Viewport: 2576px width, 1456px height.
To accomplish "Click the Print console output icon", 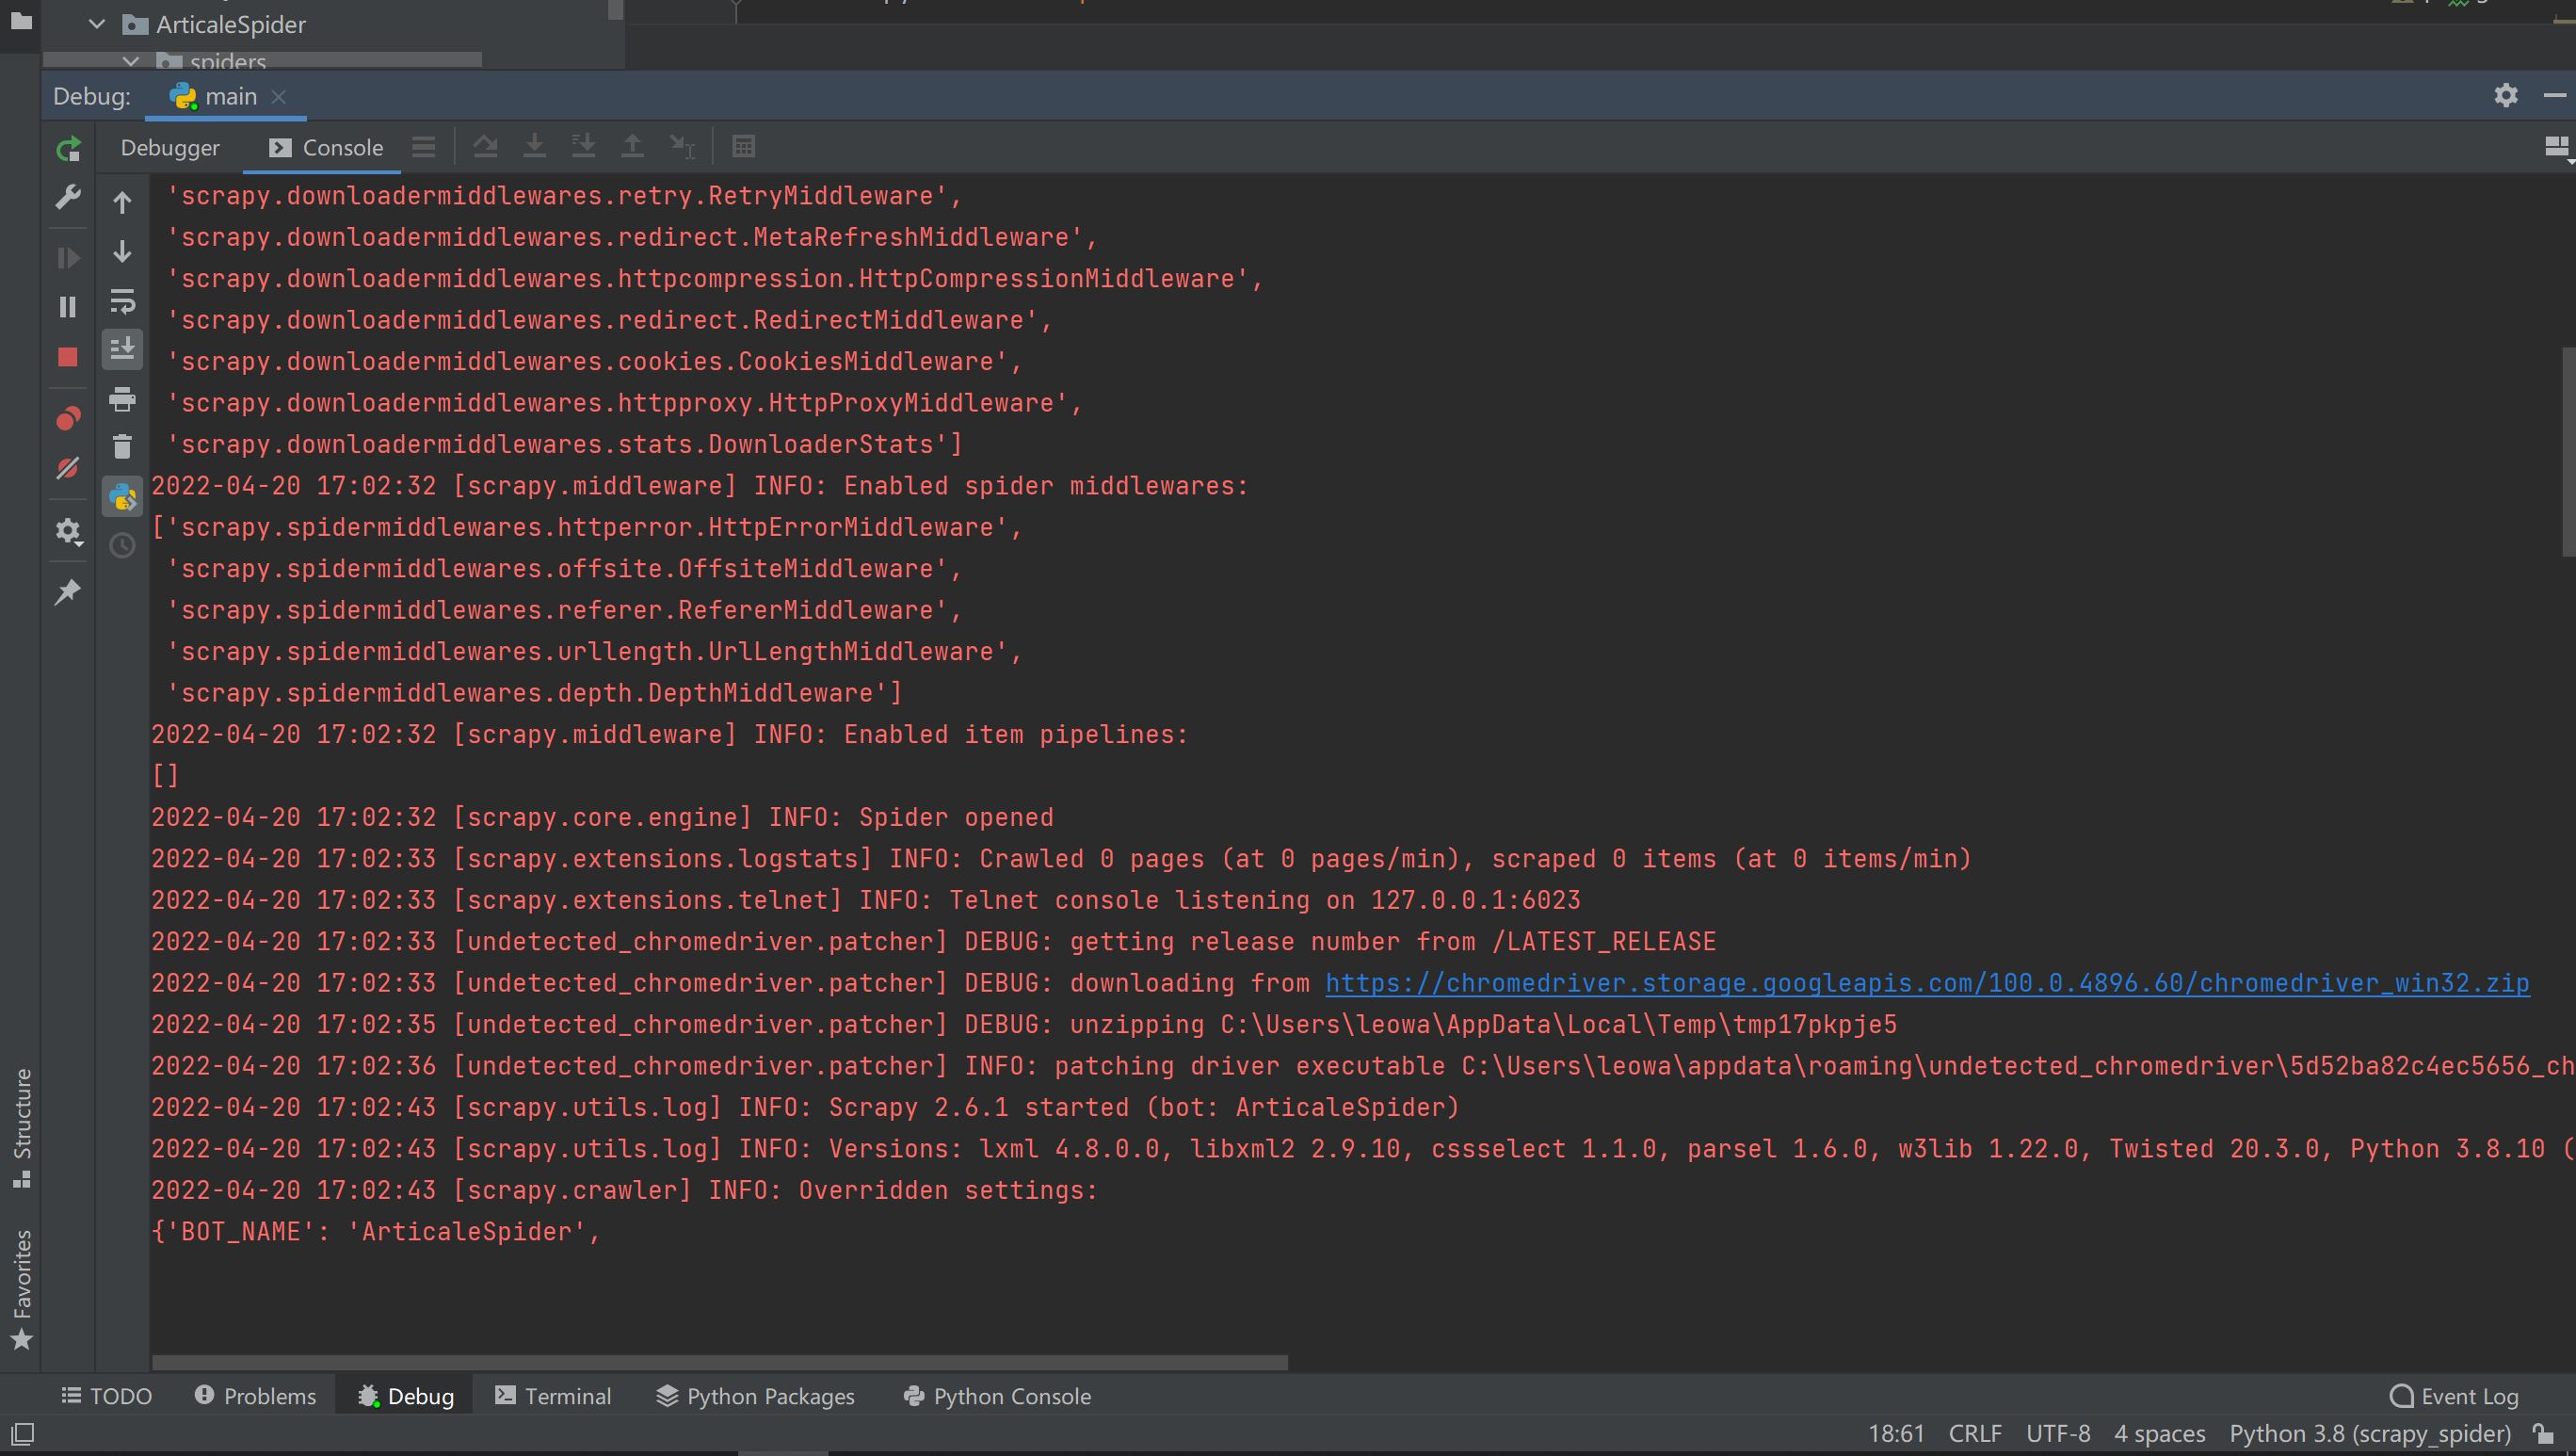I will [x=122, y=399].
